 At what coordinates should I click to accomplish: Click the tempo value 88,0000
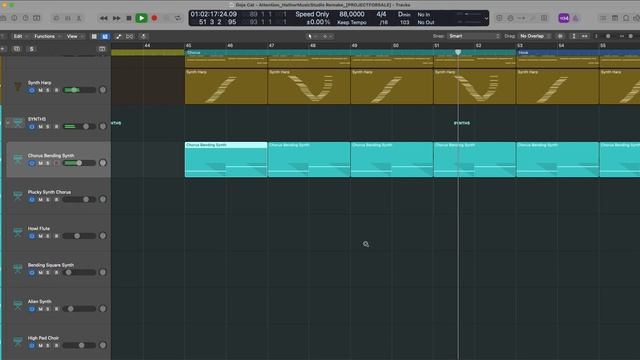[351, 14]
